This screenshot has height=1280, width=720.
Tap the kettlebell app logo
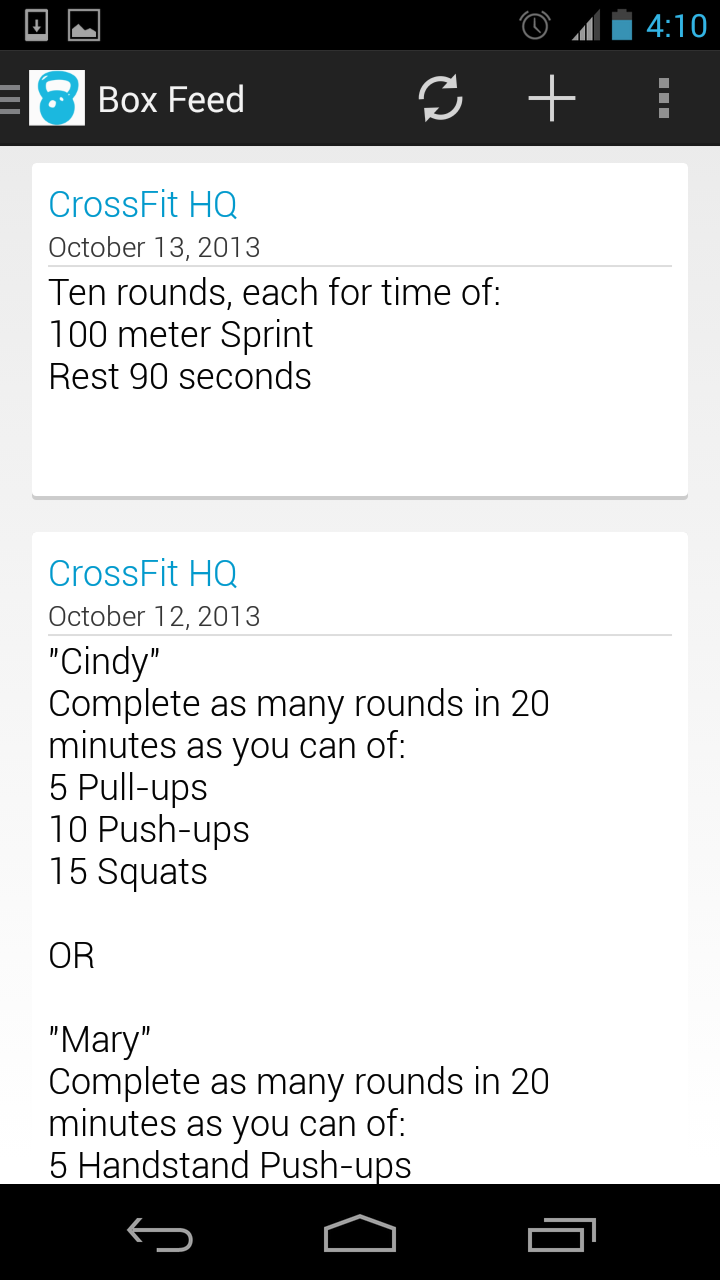(57, 98)
